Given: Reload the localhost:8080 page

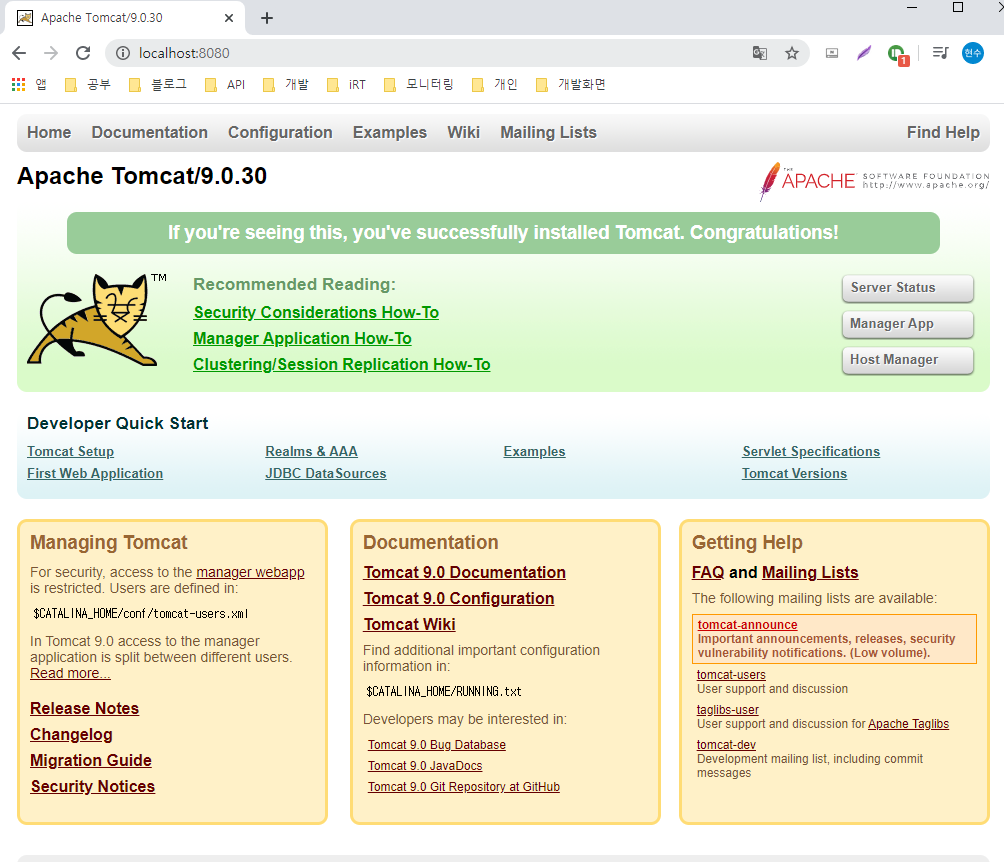Looking at the screenshot, I should click(83, 53).
